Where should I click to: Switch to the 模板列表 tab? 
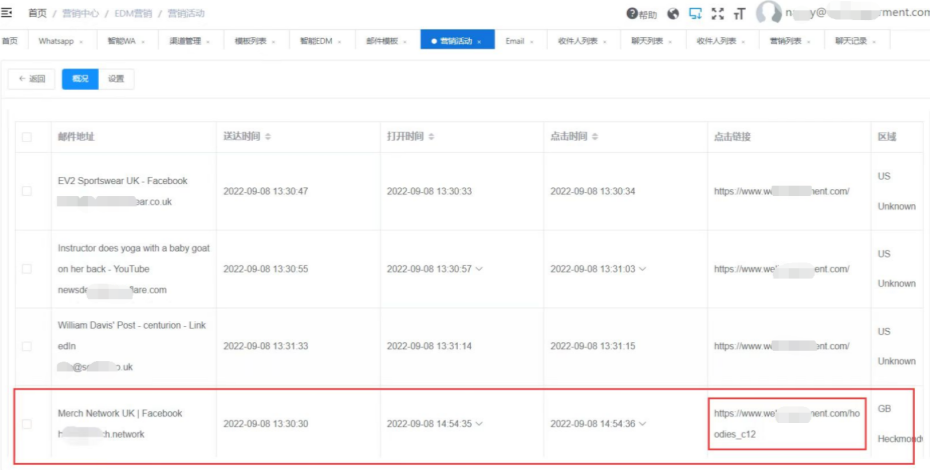click(250, 42)
